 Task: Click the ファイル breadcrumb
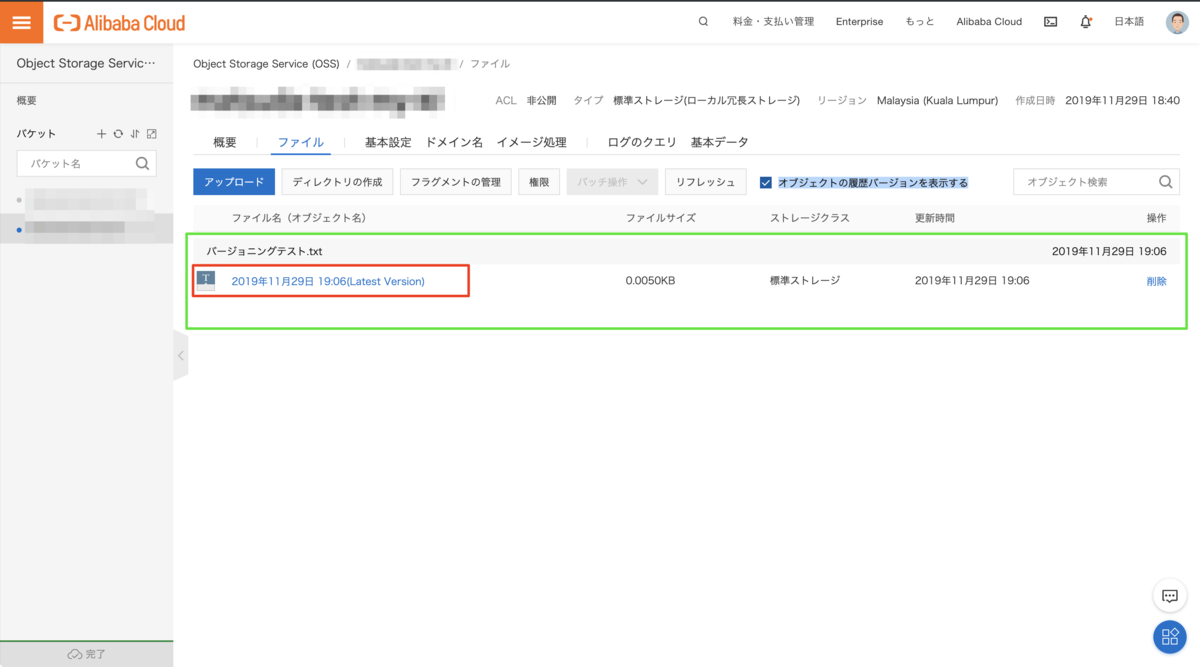[x=490, y=64]
